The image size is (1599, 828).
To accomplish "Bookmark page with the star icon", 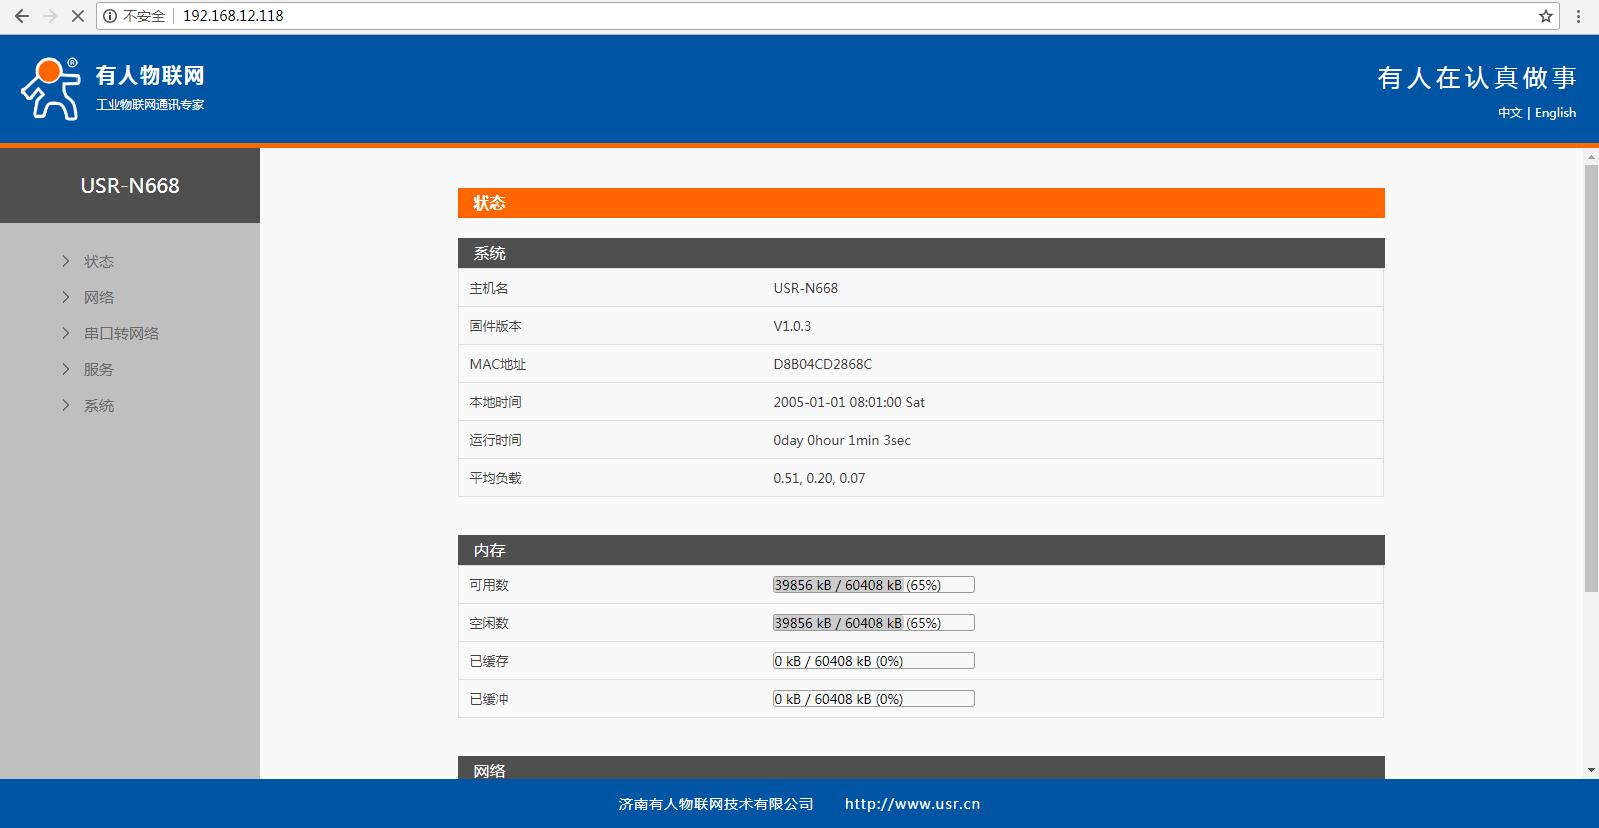I will point(1546,16).
